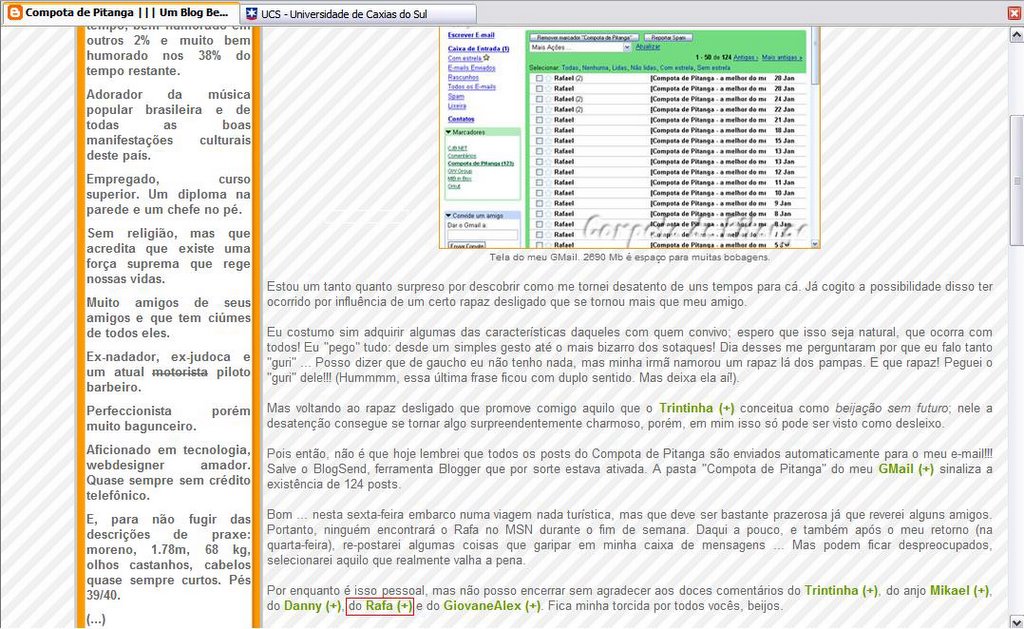
Task: Click 'Escrever E-mail' in the Gmail image
Action: pos(471,35)
